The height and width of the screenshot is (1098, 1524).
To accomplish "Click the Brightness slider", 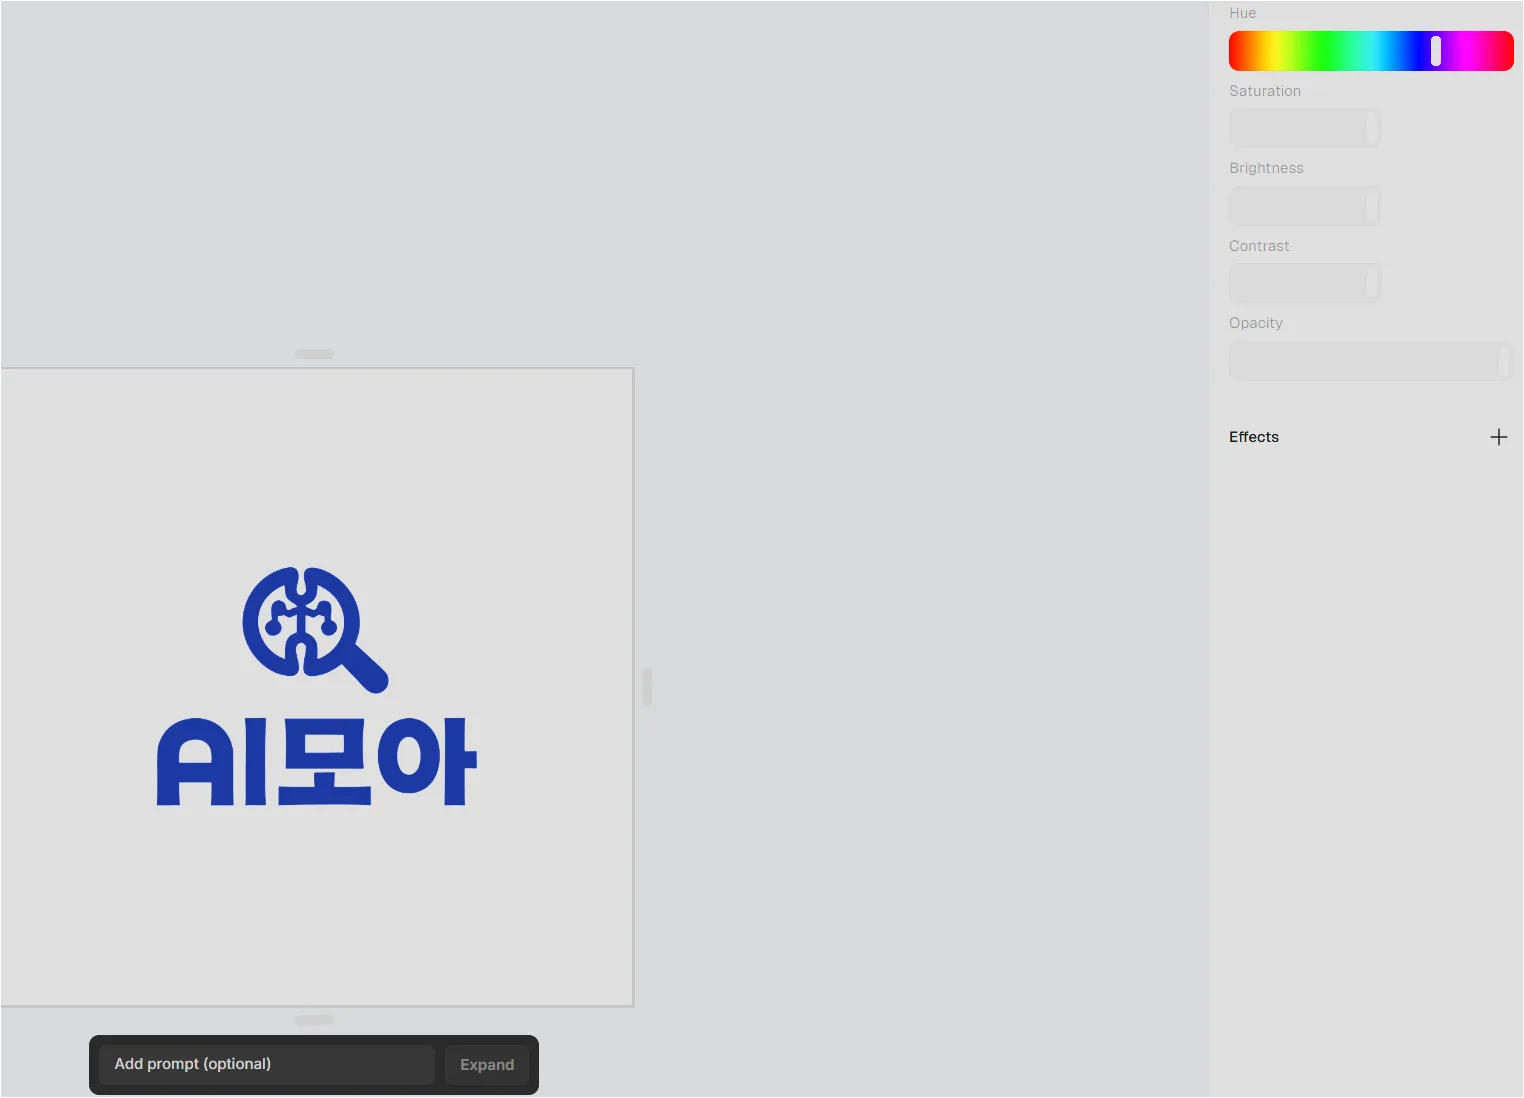I will point(1305,206).
